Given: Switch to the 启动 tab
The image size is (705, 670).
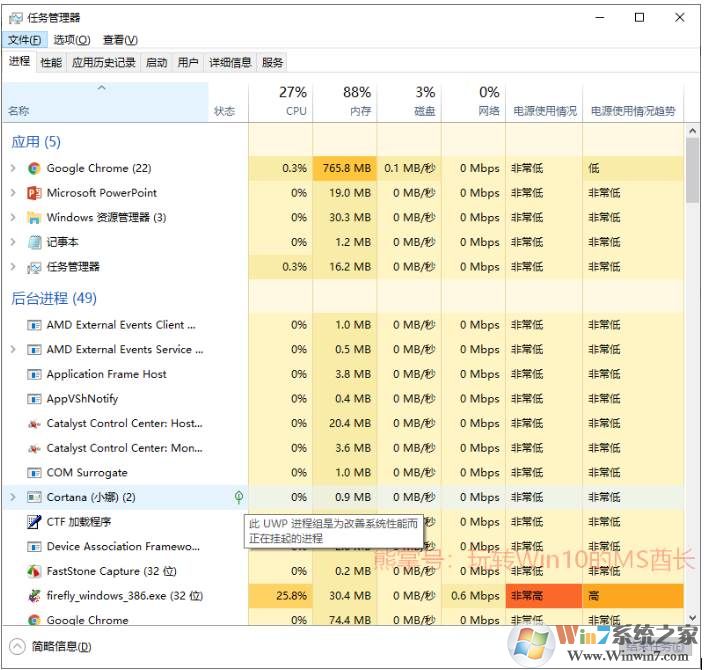Looking at the screenshot, I should pos(156,62).
